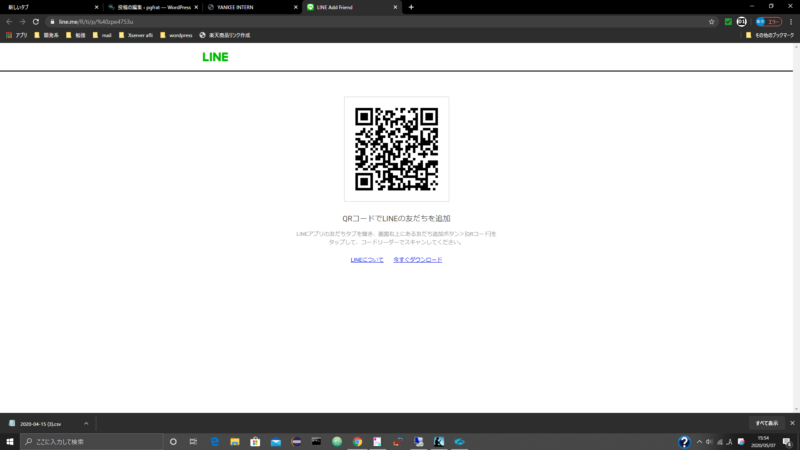Open the pink and white taskbar app
Viewport: 800px width, 450px height.
(x=378, y=441)
